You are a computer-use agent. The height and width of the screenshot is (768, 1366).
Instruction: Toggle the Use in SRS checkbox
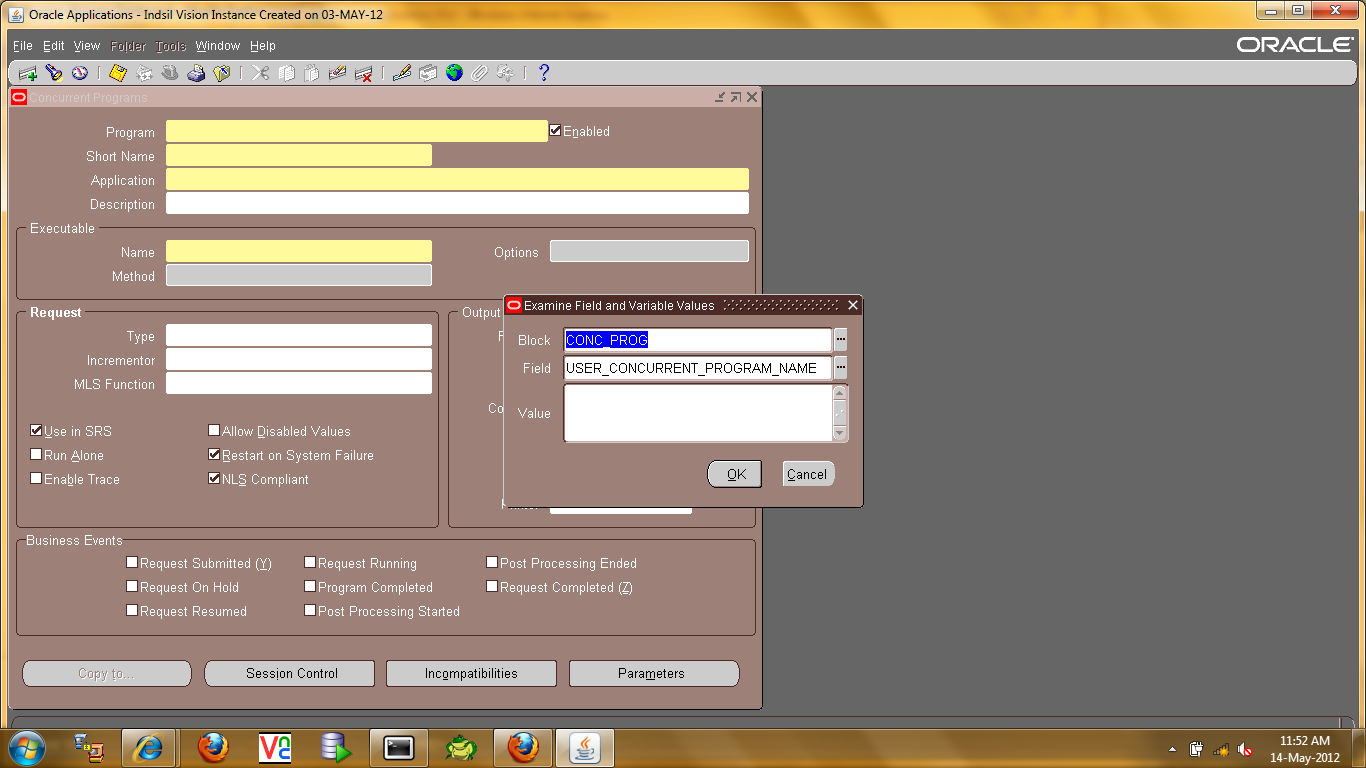[36, 431]
